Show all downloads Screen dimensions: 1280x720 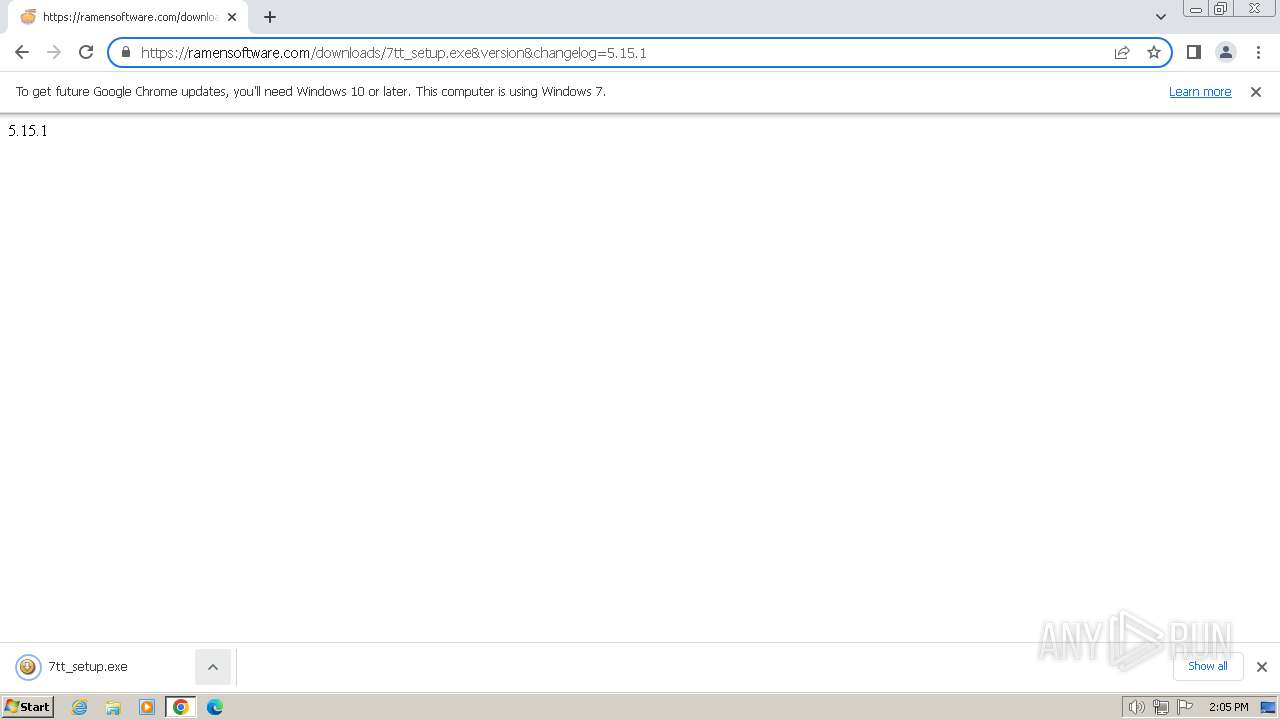pyautogui.click(x=1208, y=666)
